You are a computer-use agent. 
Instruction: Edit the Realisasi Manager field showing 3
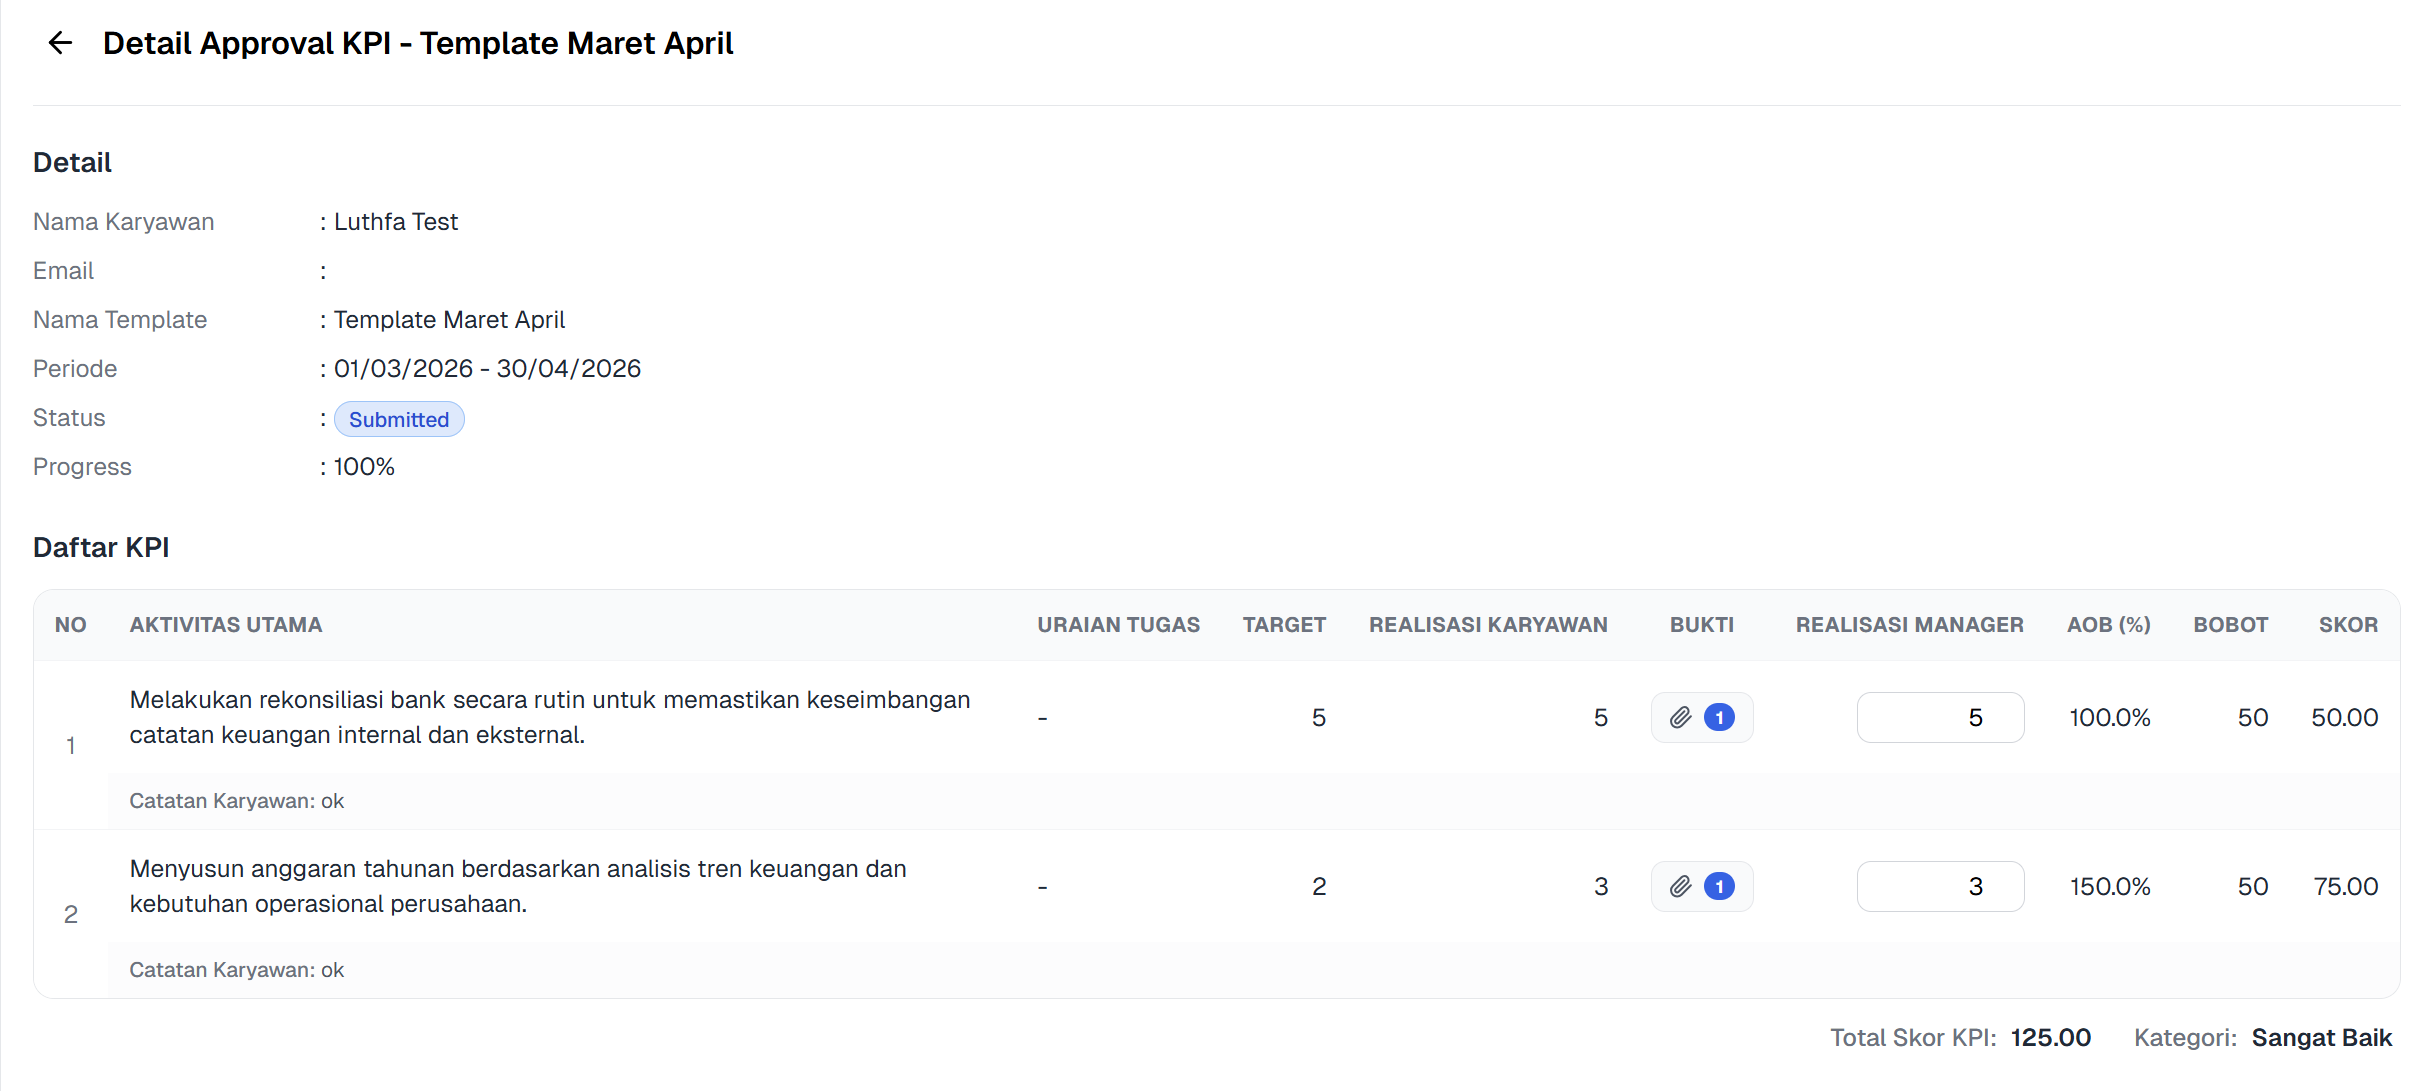(1939, 886)
